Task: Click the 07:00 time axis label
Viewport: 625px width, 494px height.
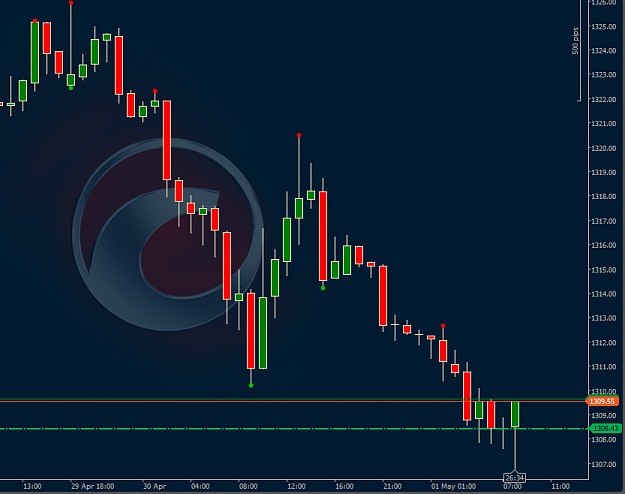Action: (x=513, y=486)
